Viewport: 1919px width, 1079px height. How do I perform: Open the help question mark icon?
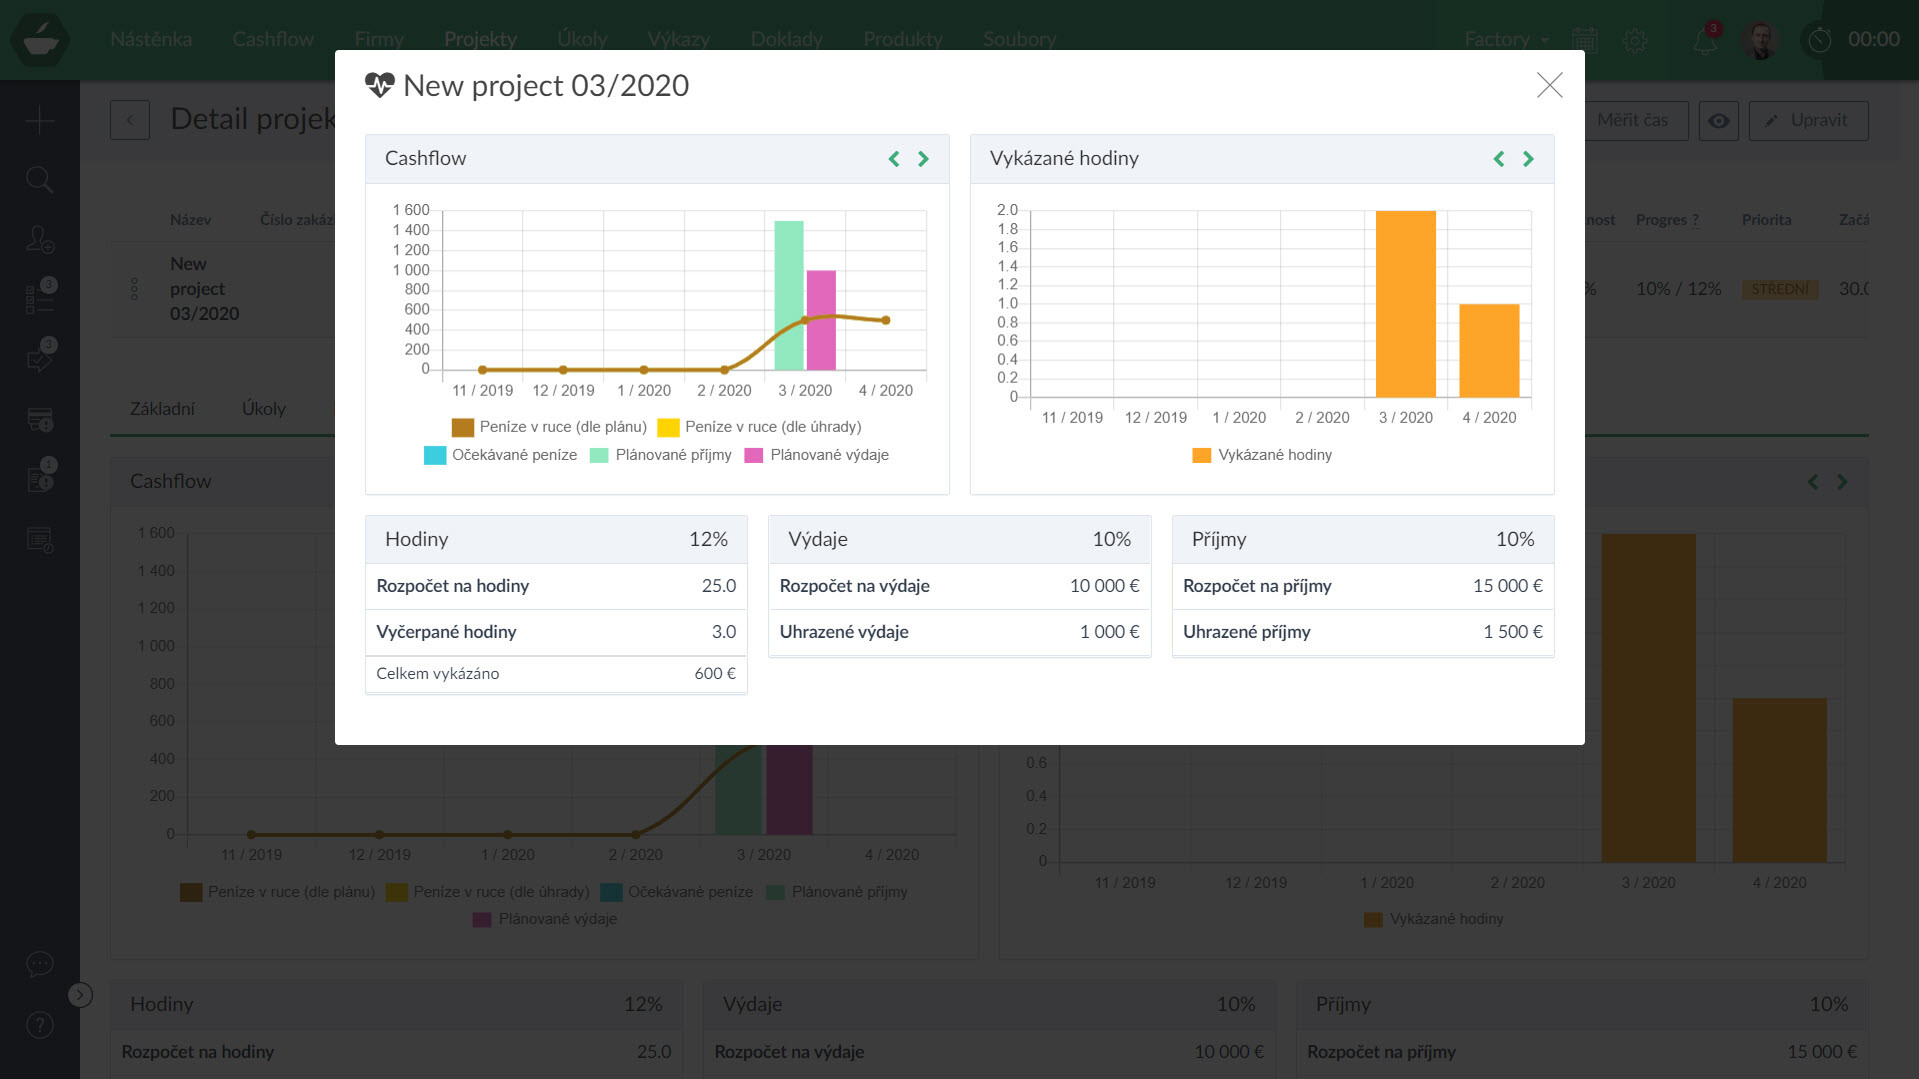pyautogui.click(x=39, y=1025)
